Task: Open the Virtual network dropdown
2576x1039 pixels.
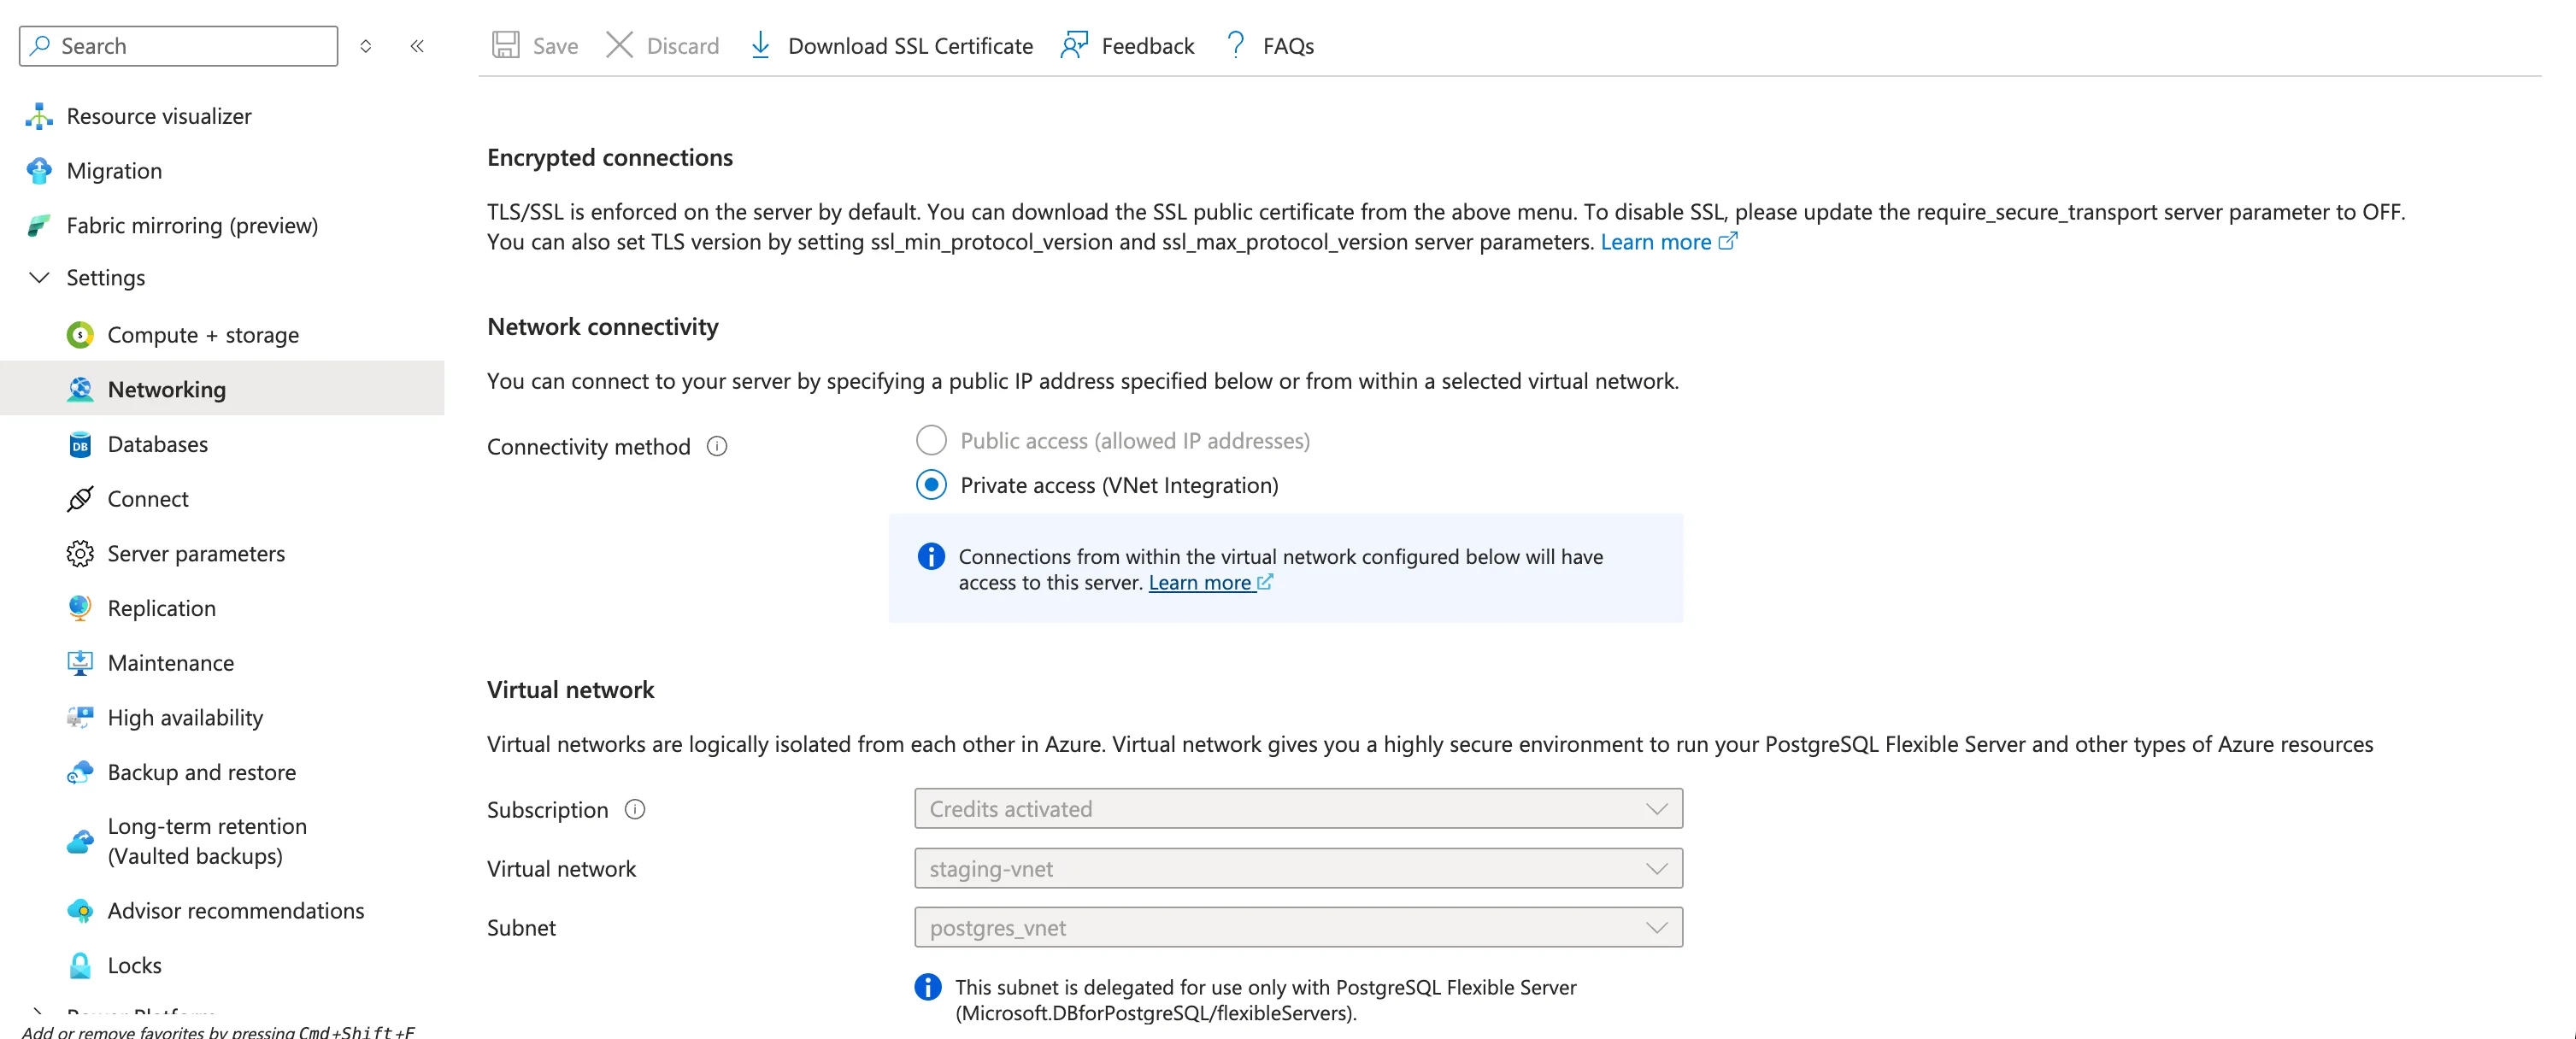Action: 1297,868
